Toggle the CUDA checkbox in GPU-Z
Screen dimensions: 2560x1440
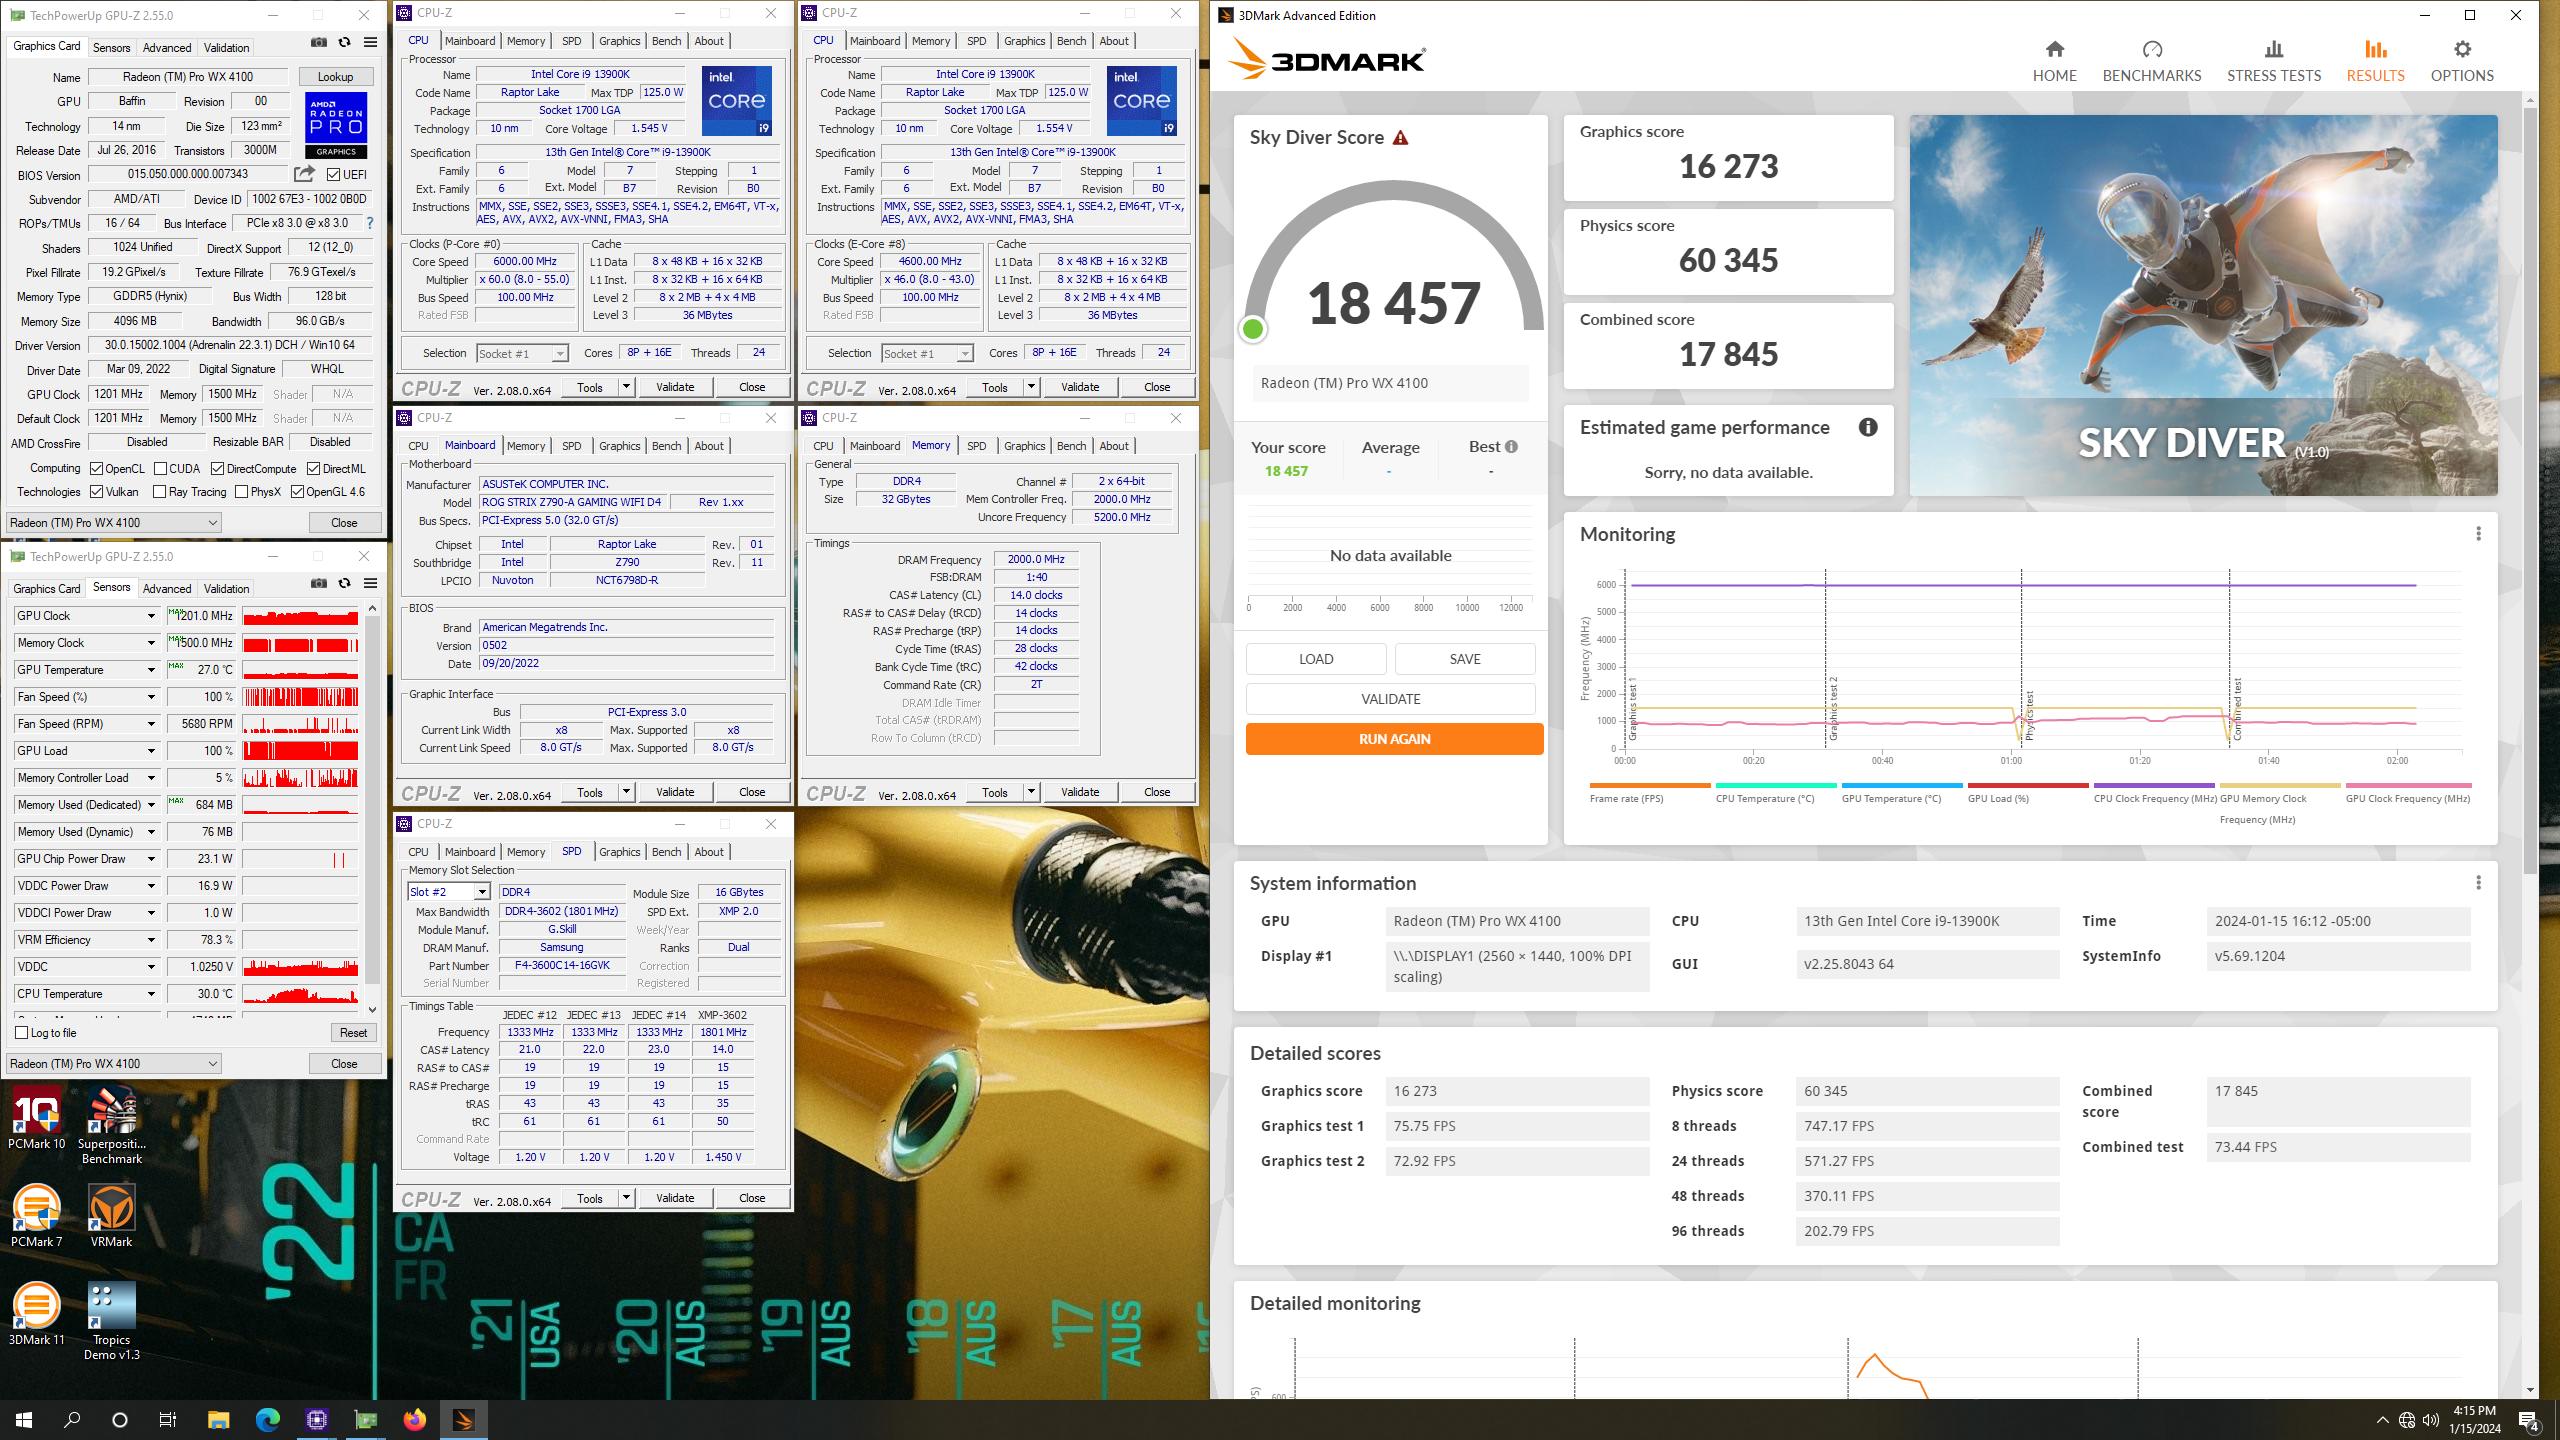(160, 469)
